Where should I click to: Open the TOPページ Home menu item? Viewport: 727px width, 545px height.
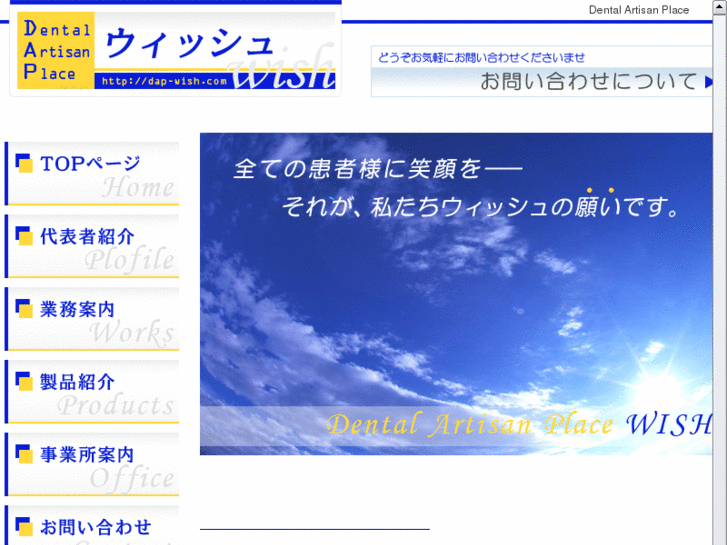click(92, 174)
